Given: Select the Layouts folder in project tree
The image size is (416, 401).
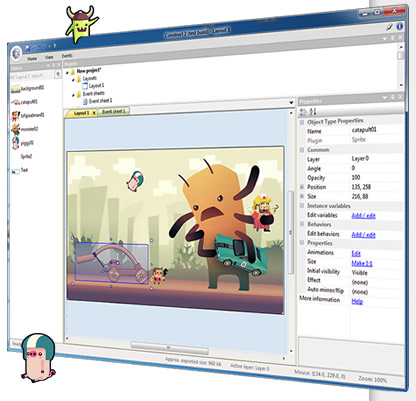Looking at the screenshot, I should pos(86,79).
